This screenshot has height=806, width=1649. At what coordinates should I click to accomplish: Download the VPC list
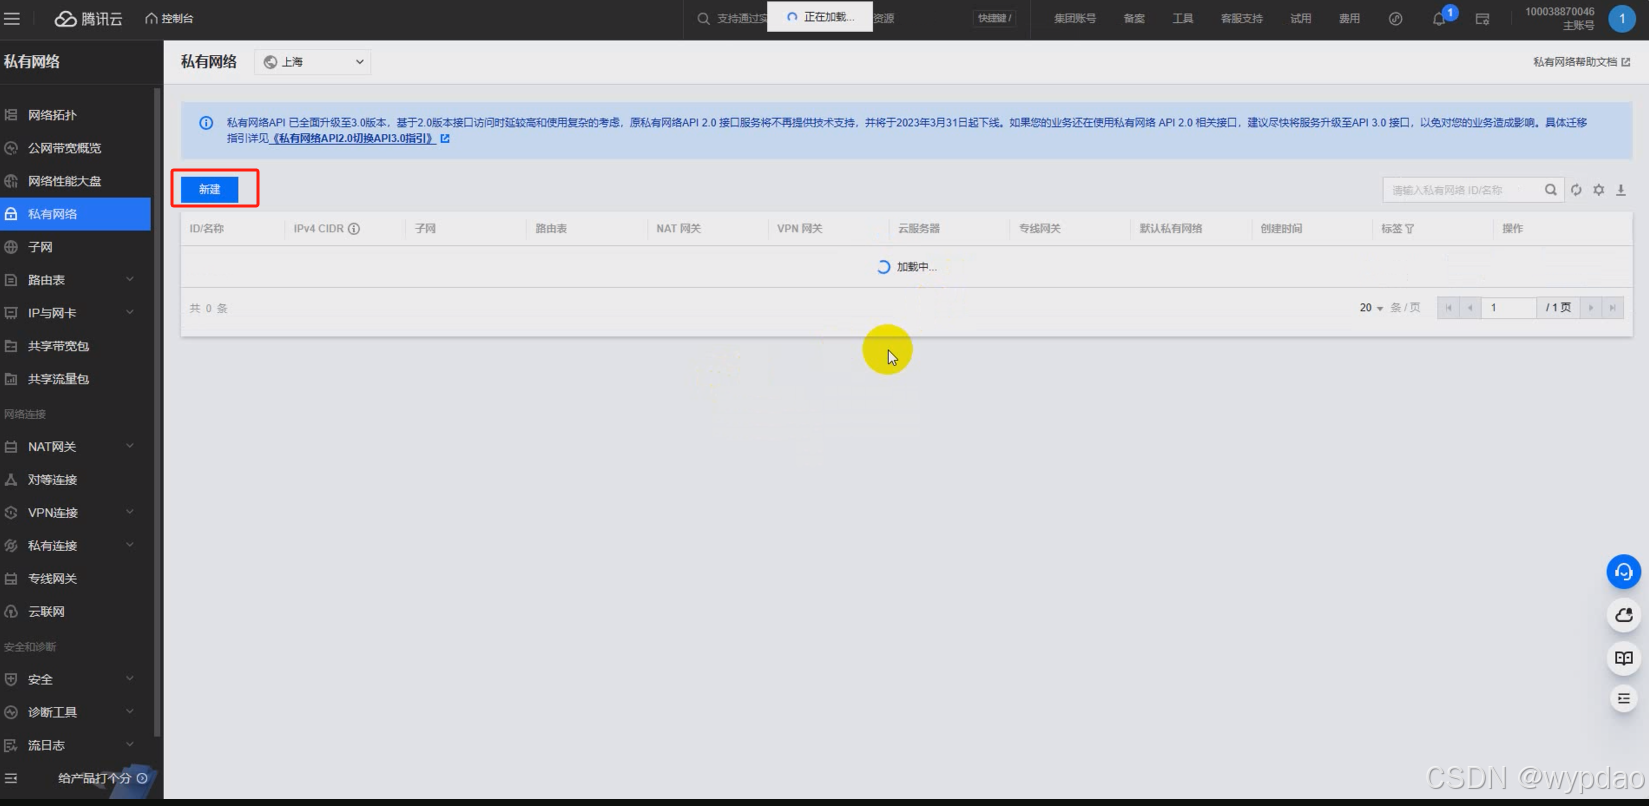point(1621,190)
